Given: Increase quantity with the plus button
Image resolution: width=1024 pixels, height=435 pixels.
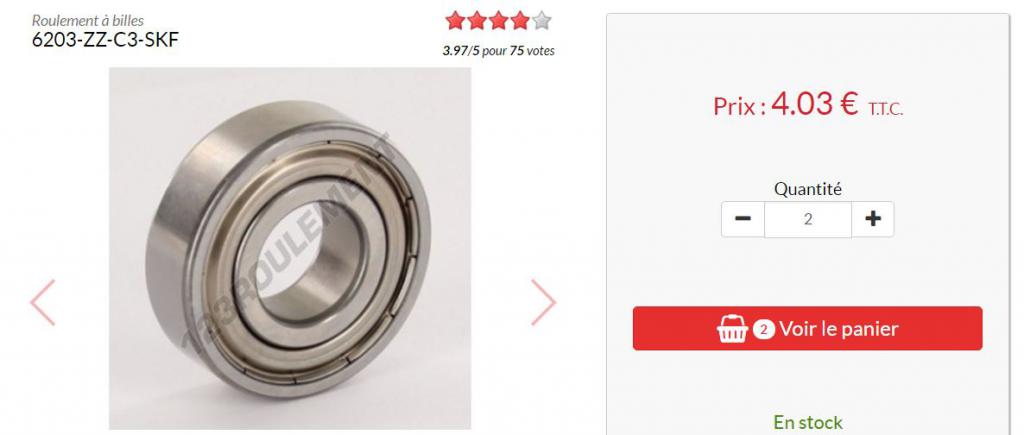Looking at the screenshot, I should (x=872, y=219).
